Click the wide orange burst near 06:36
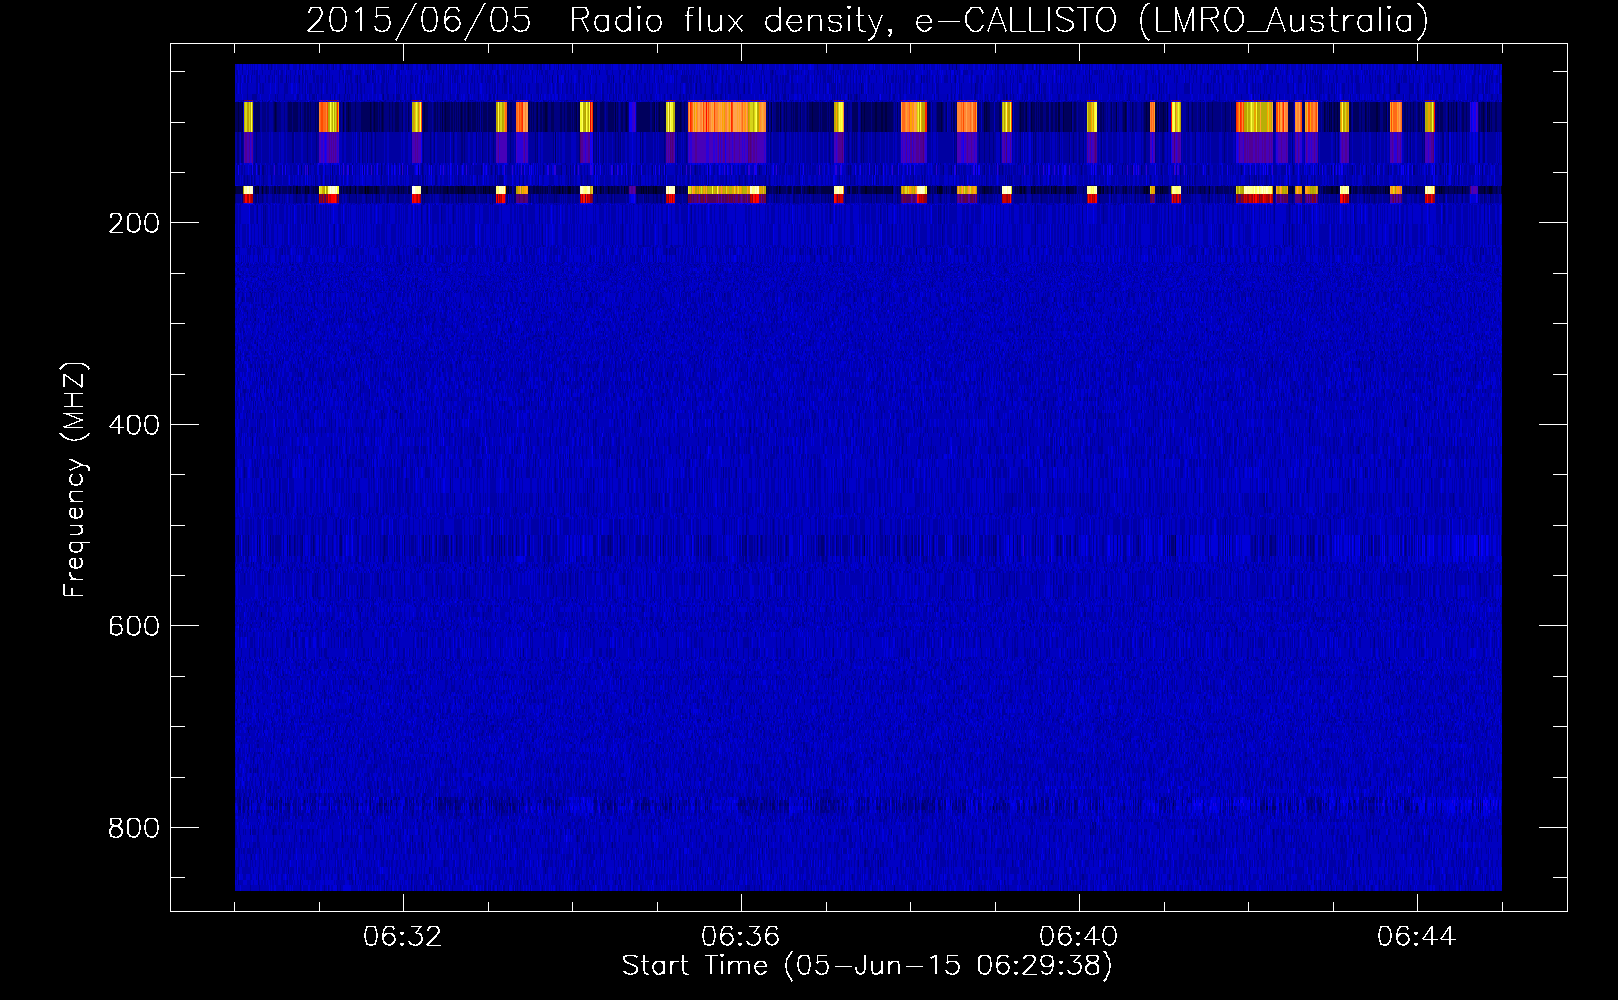1618x1000 pixels. [727, 117]
